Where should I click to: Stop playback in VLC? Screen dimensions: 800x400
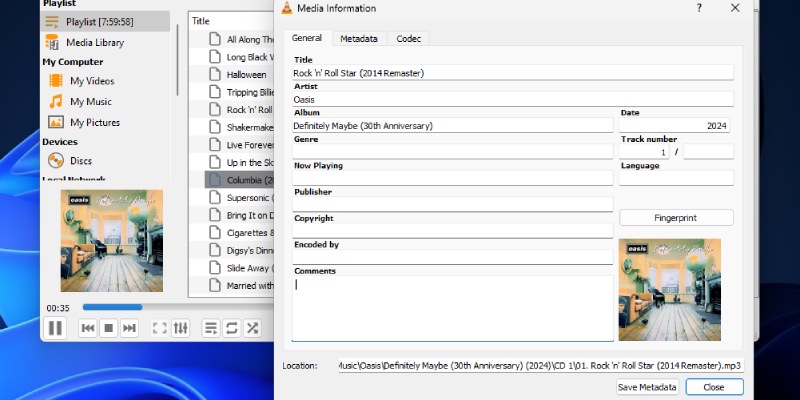109,328
